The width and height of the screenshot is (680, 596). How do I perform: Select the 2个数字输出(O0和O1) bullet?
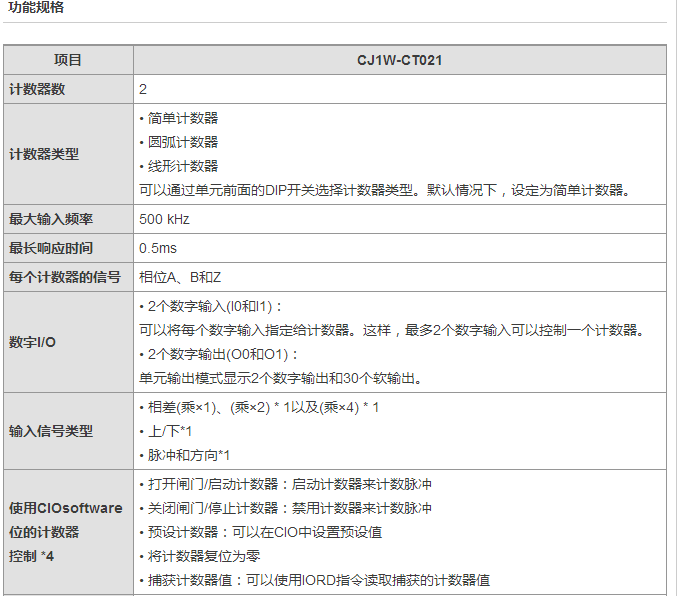click(219, 354)
